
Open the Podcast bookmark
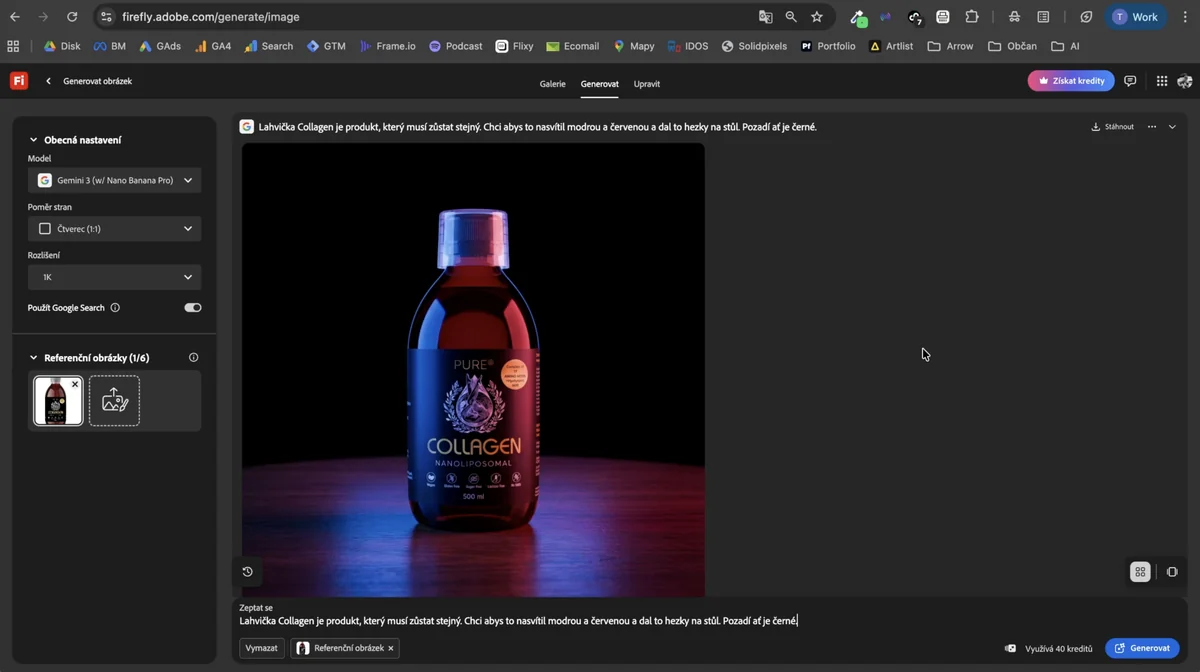pyautogui.click(x=455, y=46)
